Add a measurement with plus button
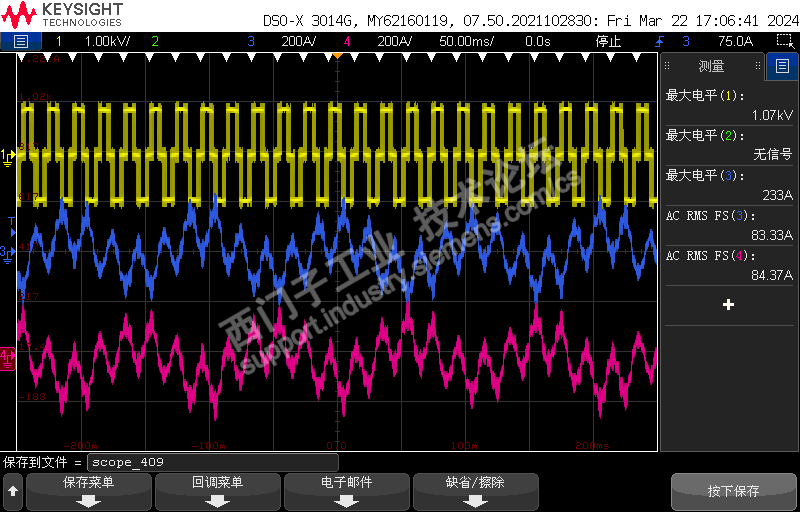800x512 pixels. (x=729, y=305)
